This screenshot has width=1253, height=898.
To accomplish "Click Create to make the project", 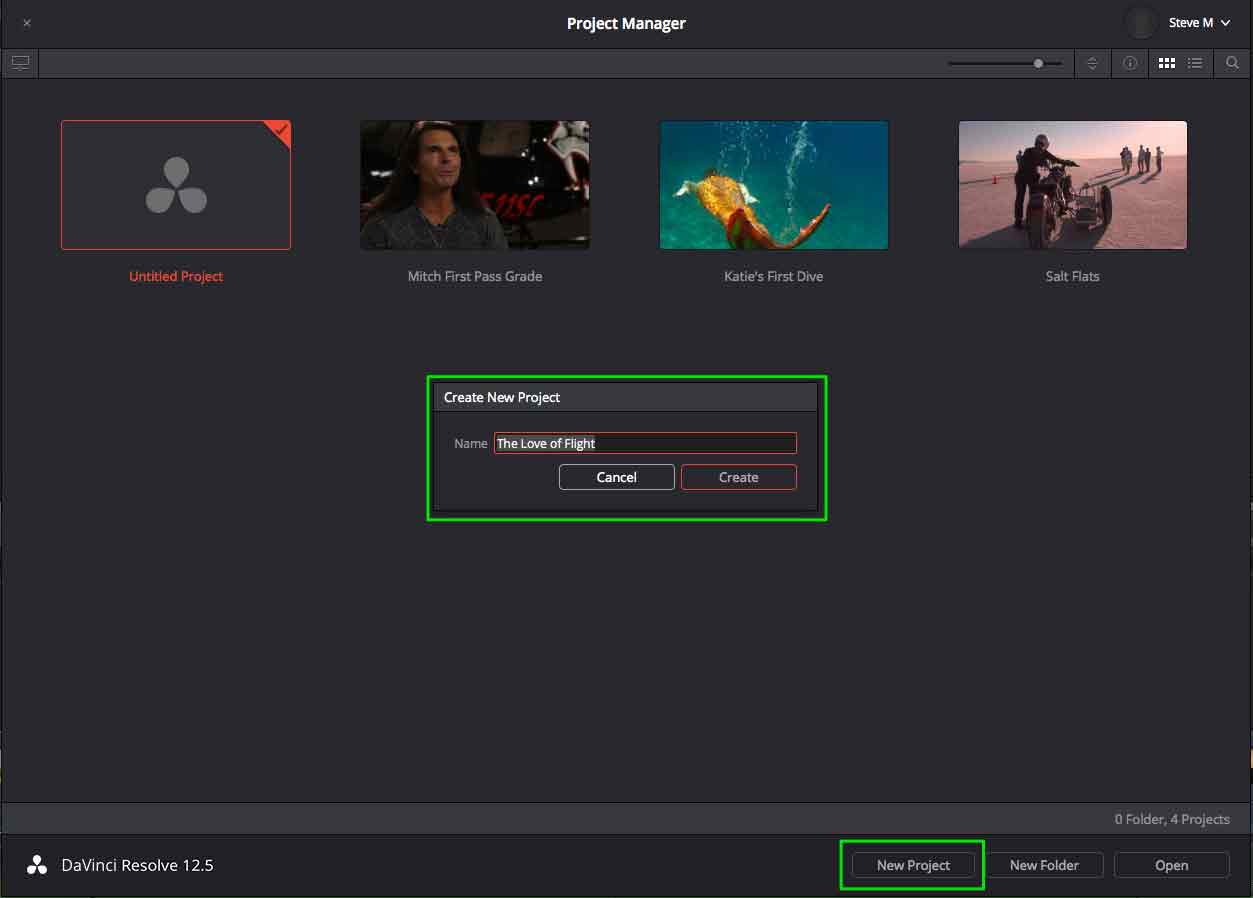I will coord(739,477).
